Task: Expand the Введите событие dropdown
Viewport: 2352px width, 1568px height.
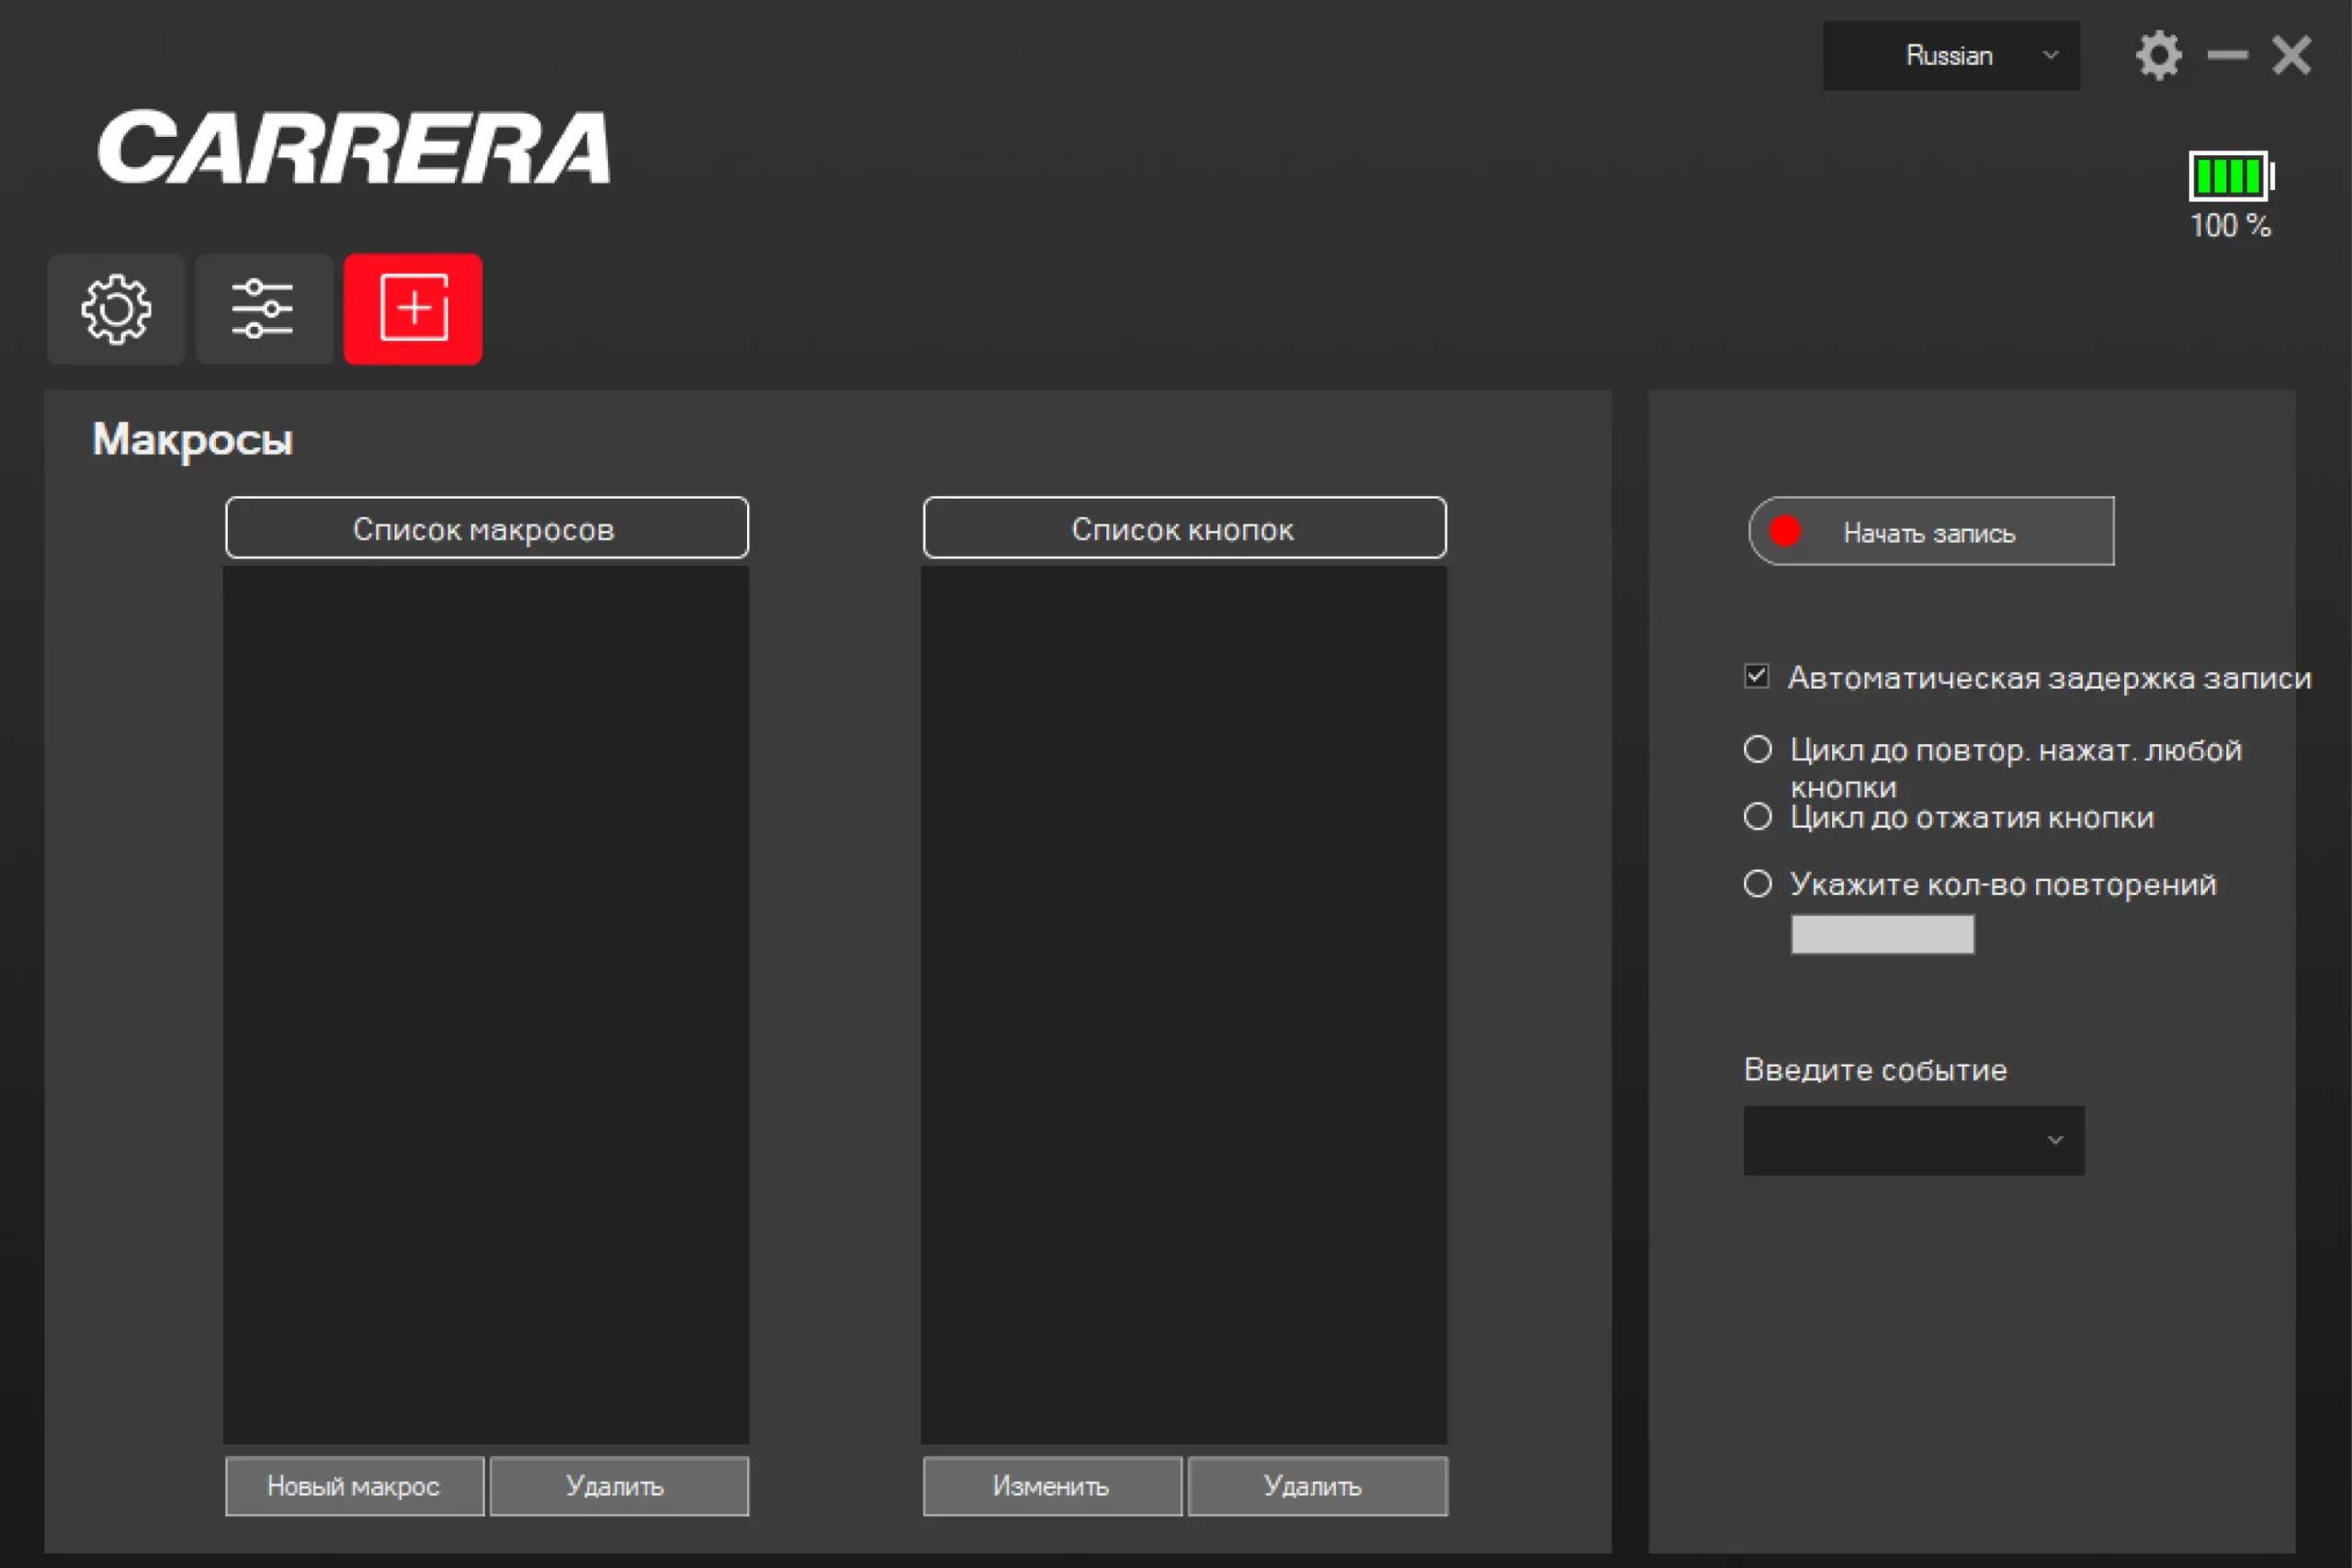Action: [x=1913, y=1140]
